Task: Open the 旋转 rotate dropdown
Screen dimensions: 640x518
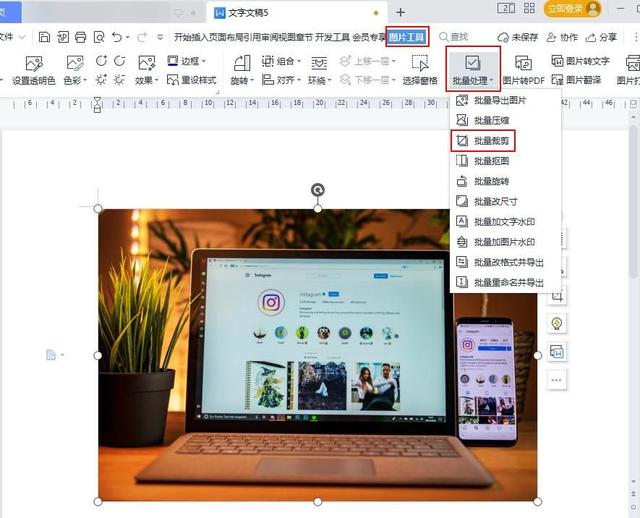Action: coord(242,70)
